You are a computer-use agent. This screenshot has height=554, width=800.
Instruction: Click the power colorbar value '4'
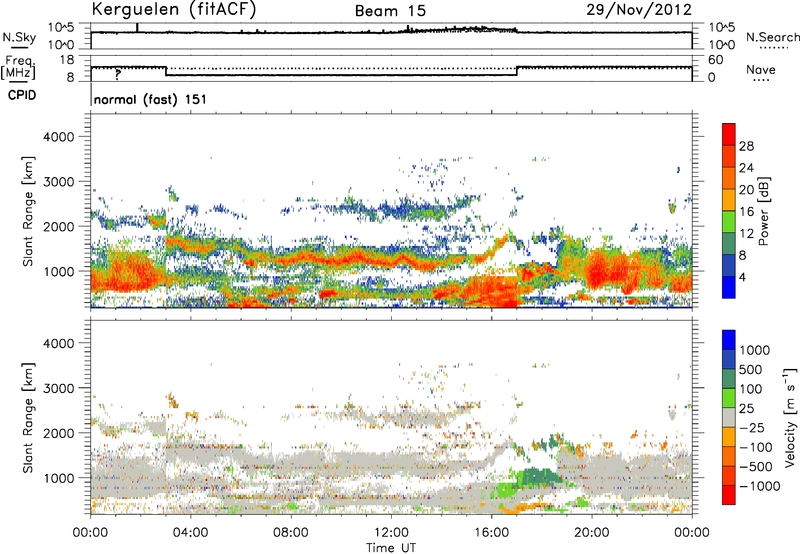[x=743, y=278]
